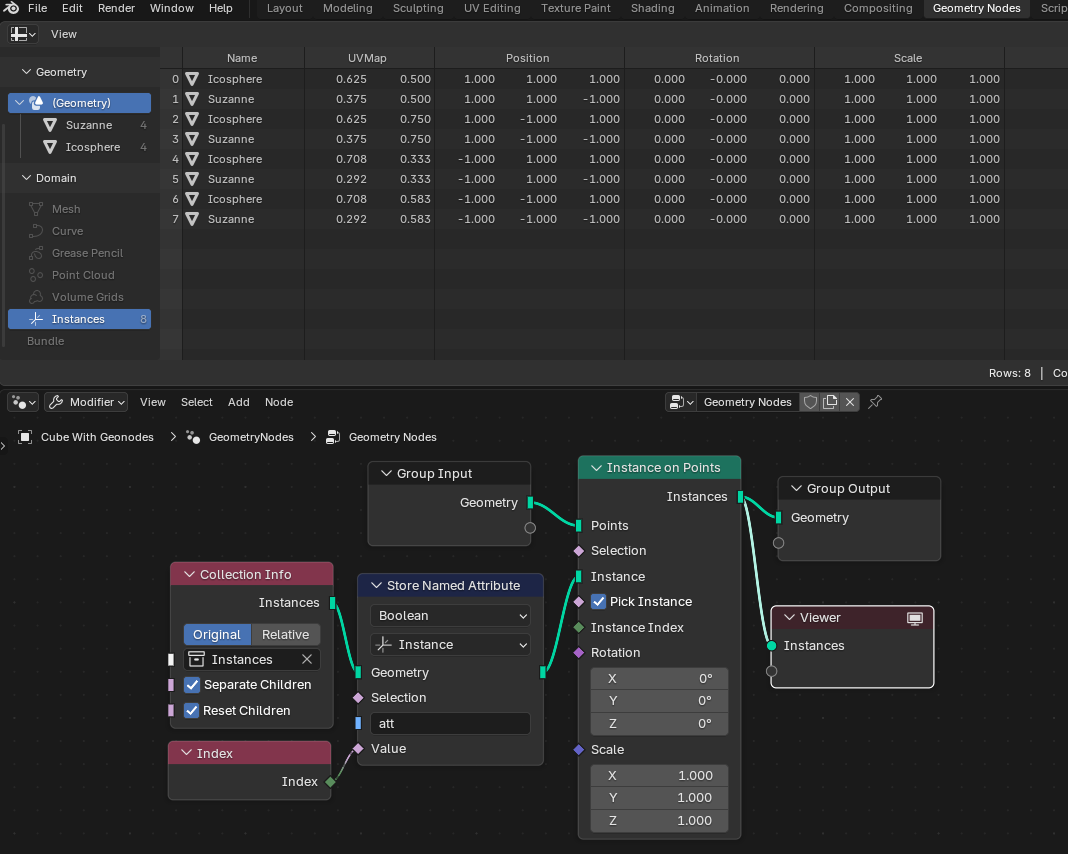The width and height of the screenshot is (1068, 854).
Task: Duplicate the Geometry Nodes node group
Action: [x=830, y=402]
